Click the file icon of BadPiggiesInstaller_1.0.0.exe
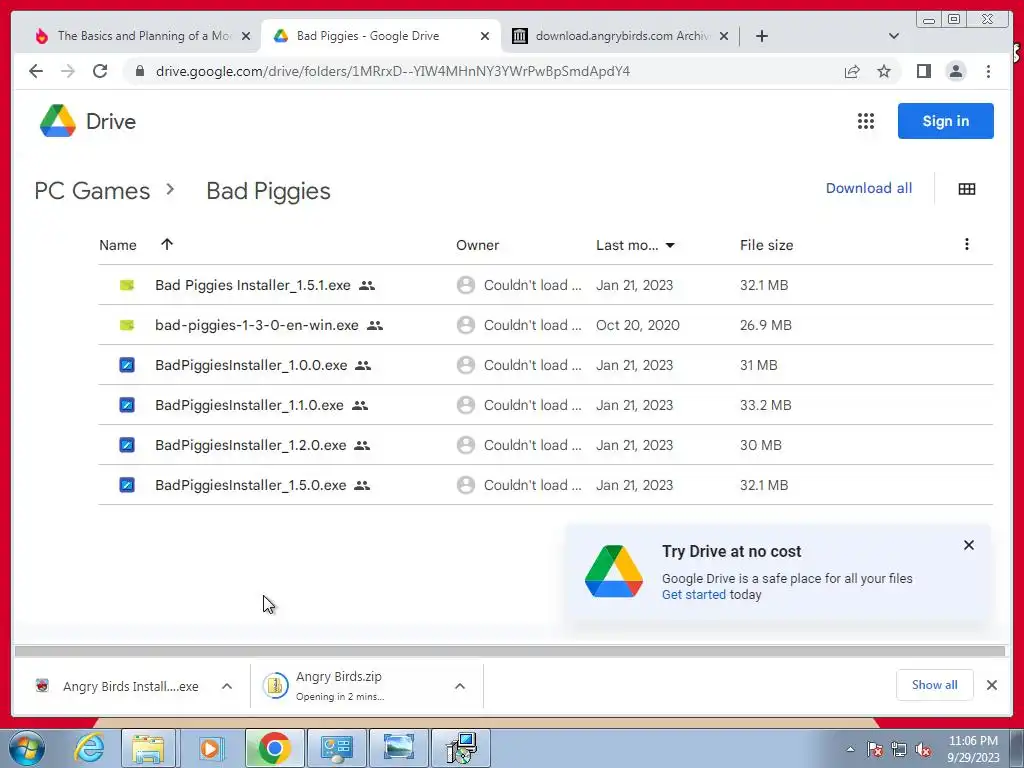This screenshot has height=768, width=1024. point(127,365)
